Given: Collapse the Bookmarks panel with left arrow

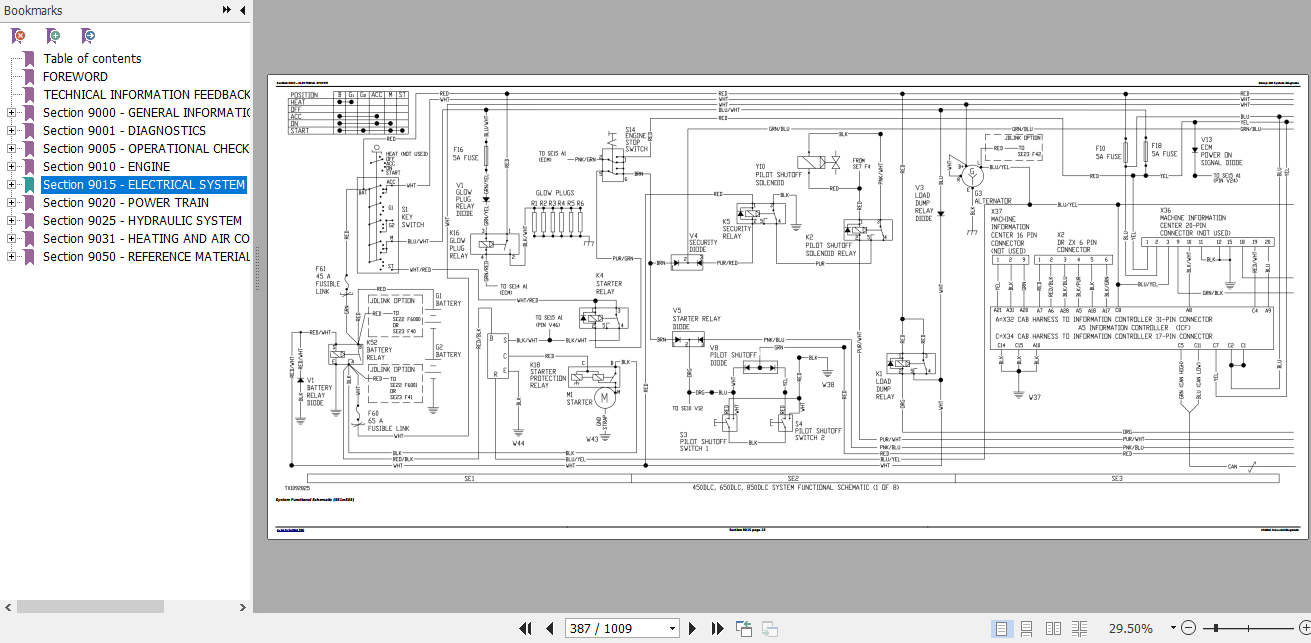Looking at the screenshot, I should click(243, 10).
